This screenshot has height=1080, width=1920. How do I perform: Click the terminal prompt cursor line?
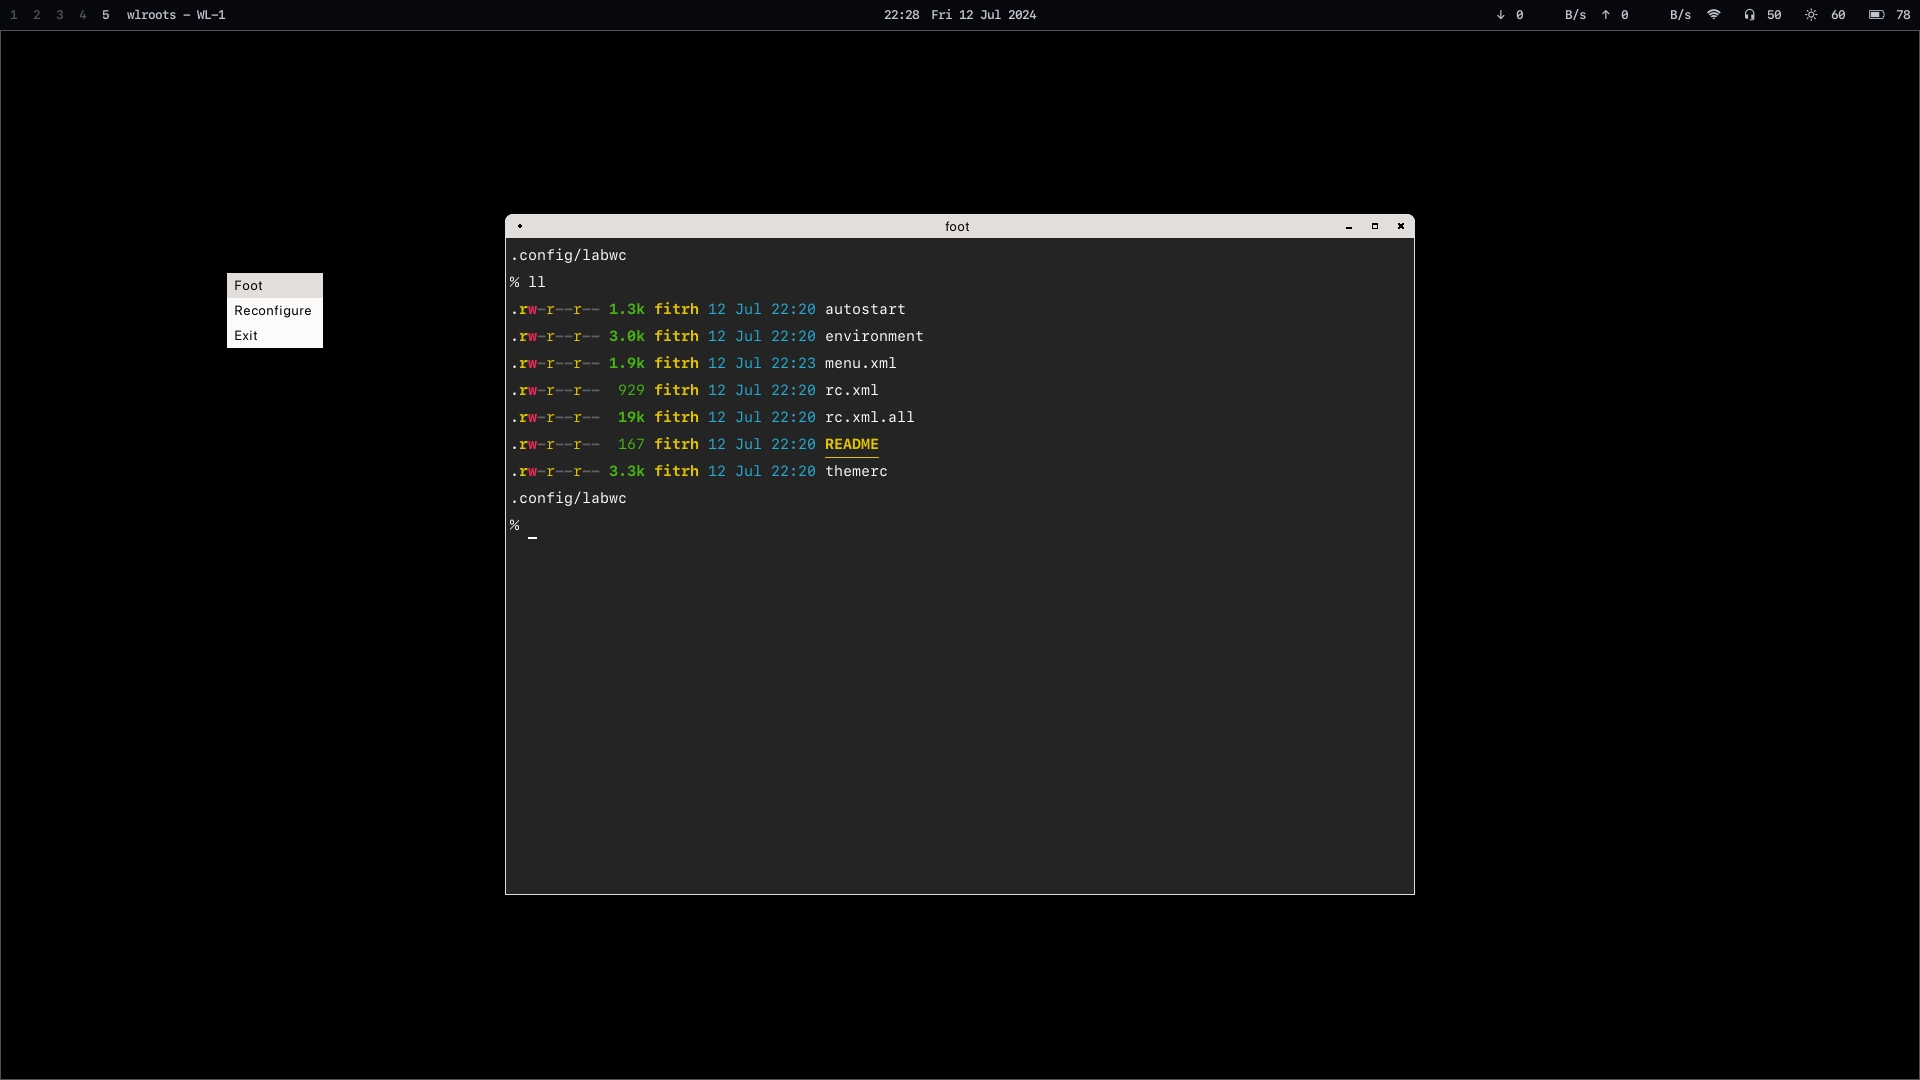524,527
